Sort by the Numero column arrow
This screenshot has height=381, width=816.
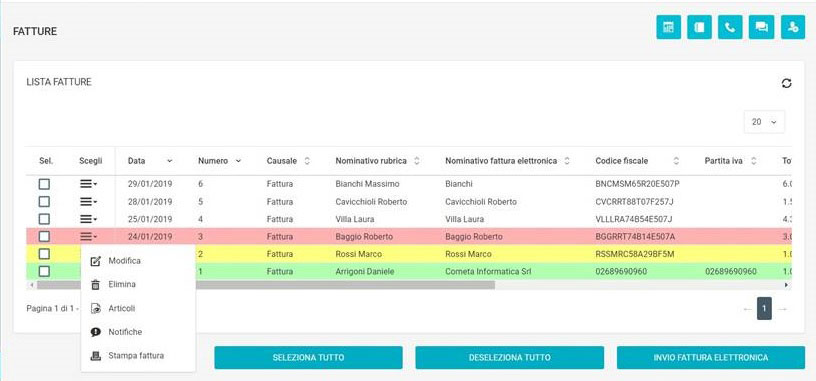pos(238,161)
